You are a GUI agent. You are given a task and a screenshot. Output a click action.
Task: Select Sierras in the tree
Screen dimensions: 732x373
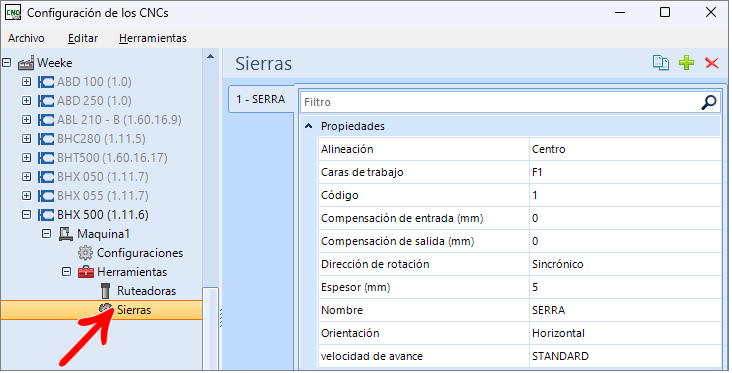[x=134, y=310]
